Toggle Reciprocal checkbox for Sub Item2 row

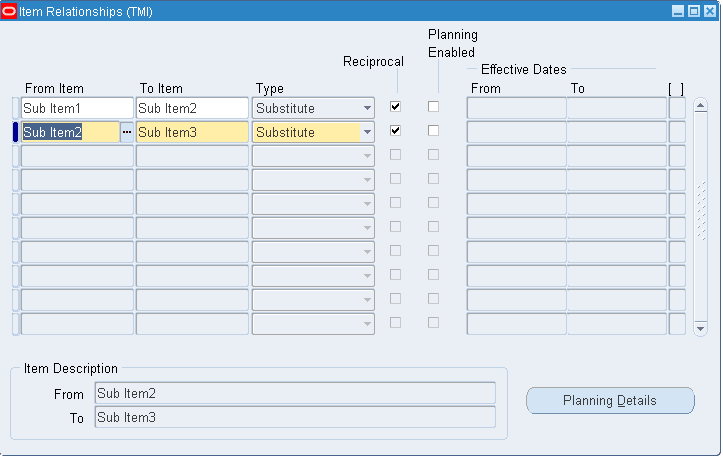click(x=396, y=130)
